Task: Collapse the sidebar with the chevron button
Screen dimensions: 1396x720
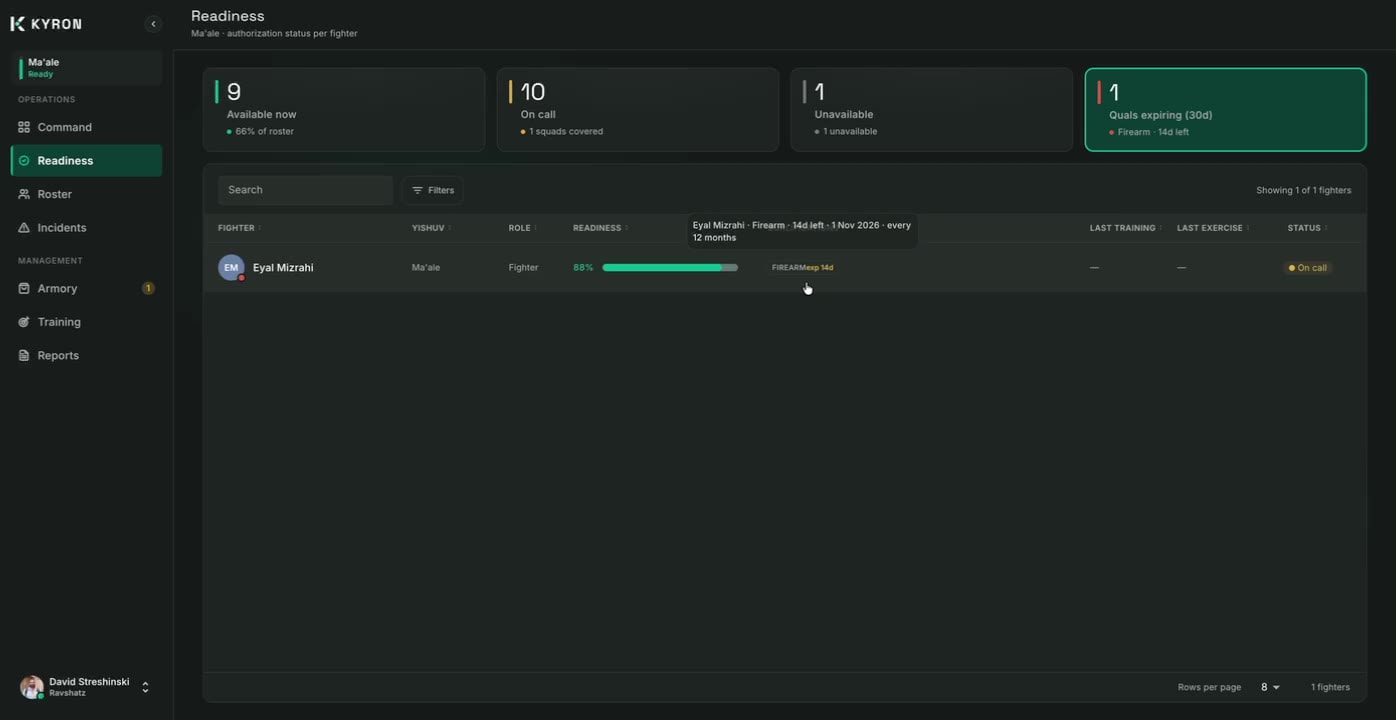Action: point(153,24)
